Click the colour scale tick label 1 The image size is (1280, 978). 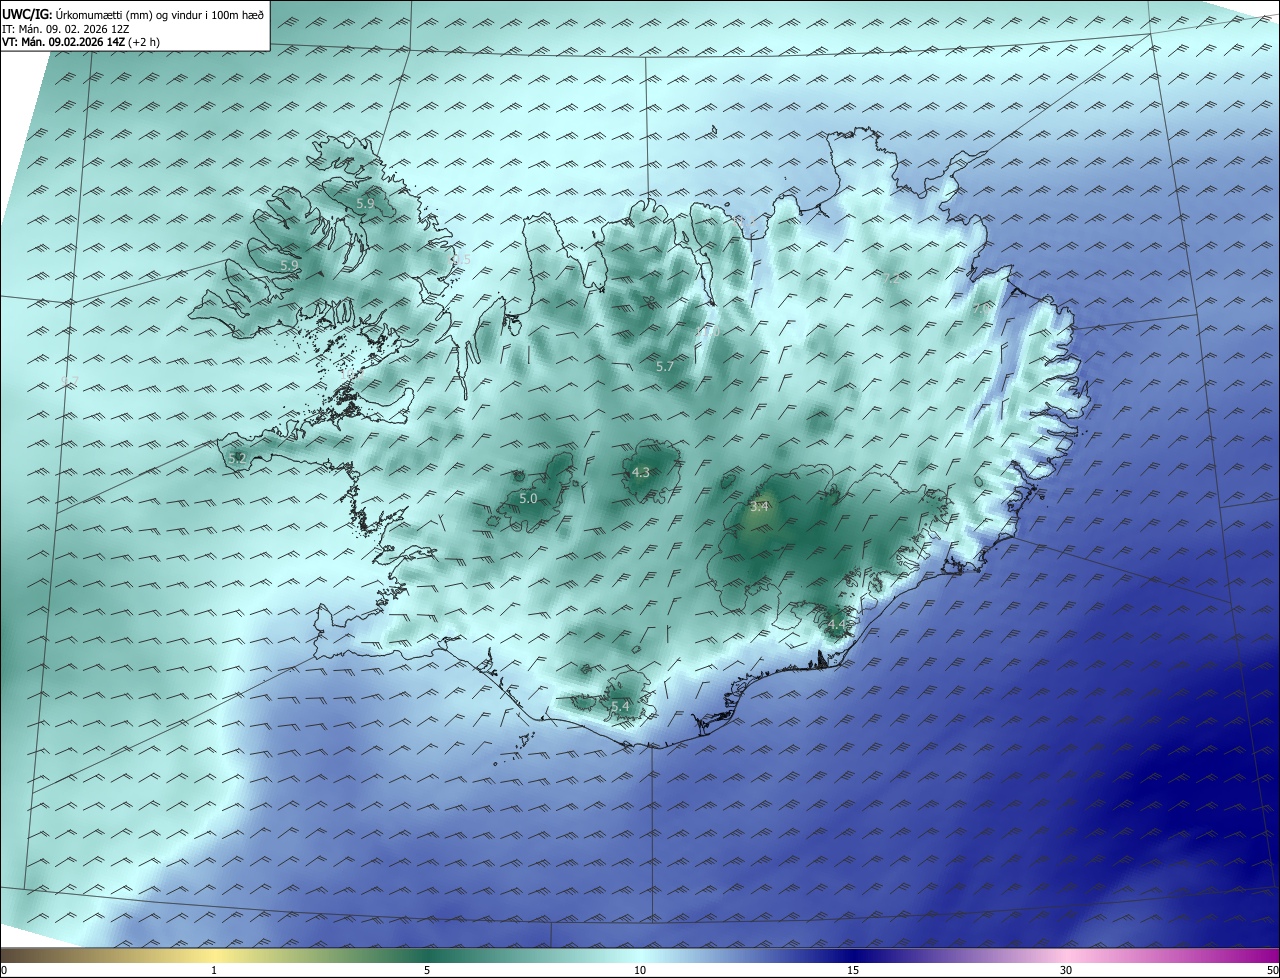pyautogui.click(x=214, y=970)
